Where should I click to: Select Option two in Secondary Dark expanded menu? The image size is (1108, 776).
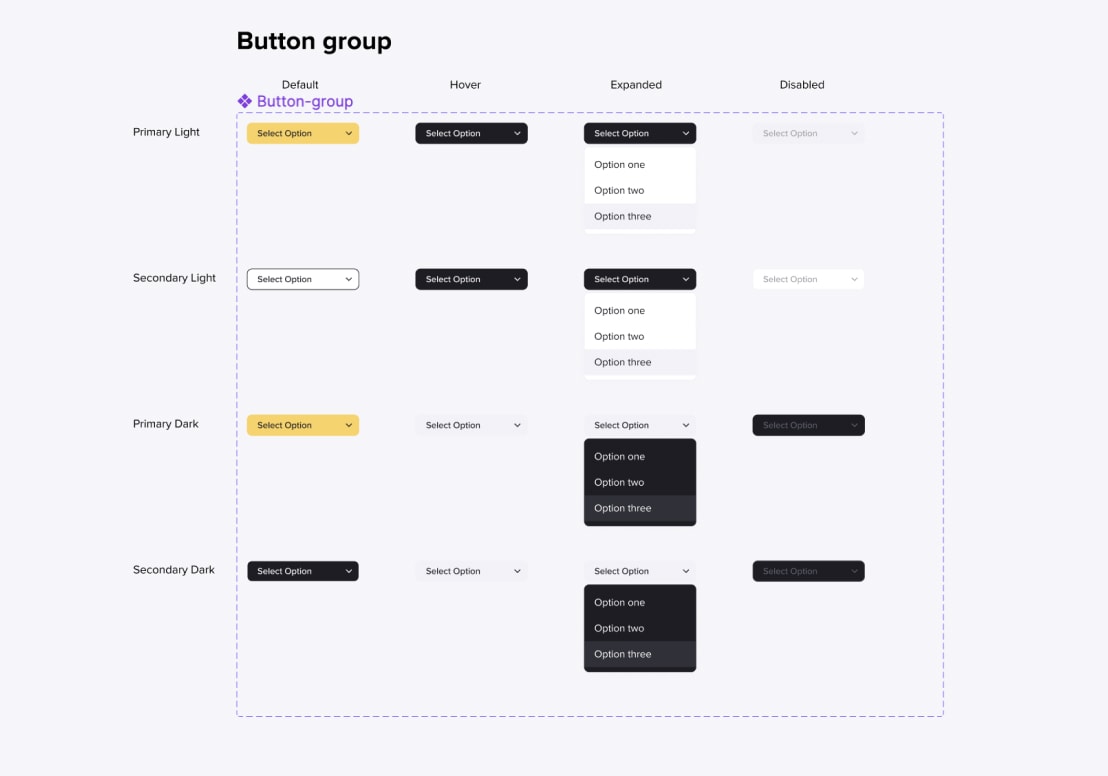(618, 628)
